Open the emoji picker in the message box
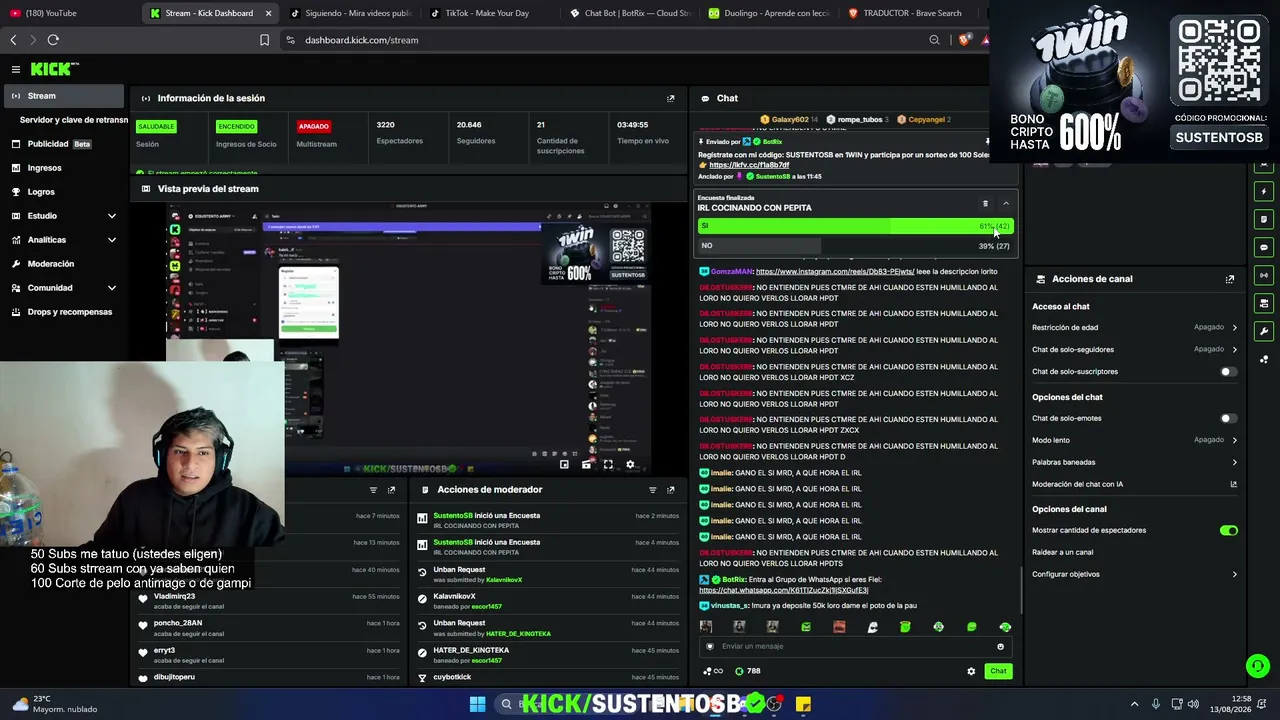 pyautogui.click(x=1000, y=646)
